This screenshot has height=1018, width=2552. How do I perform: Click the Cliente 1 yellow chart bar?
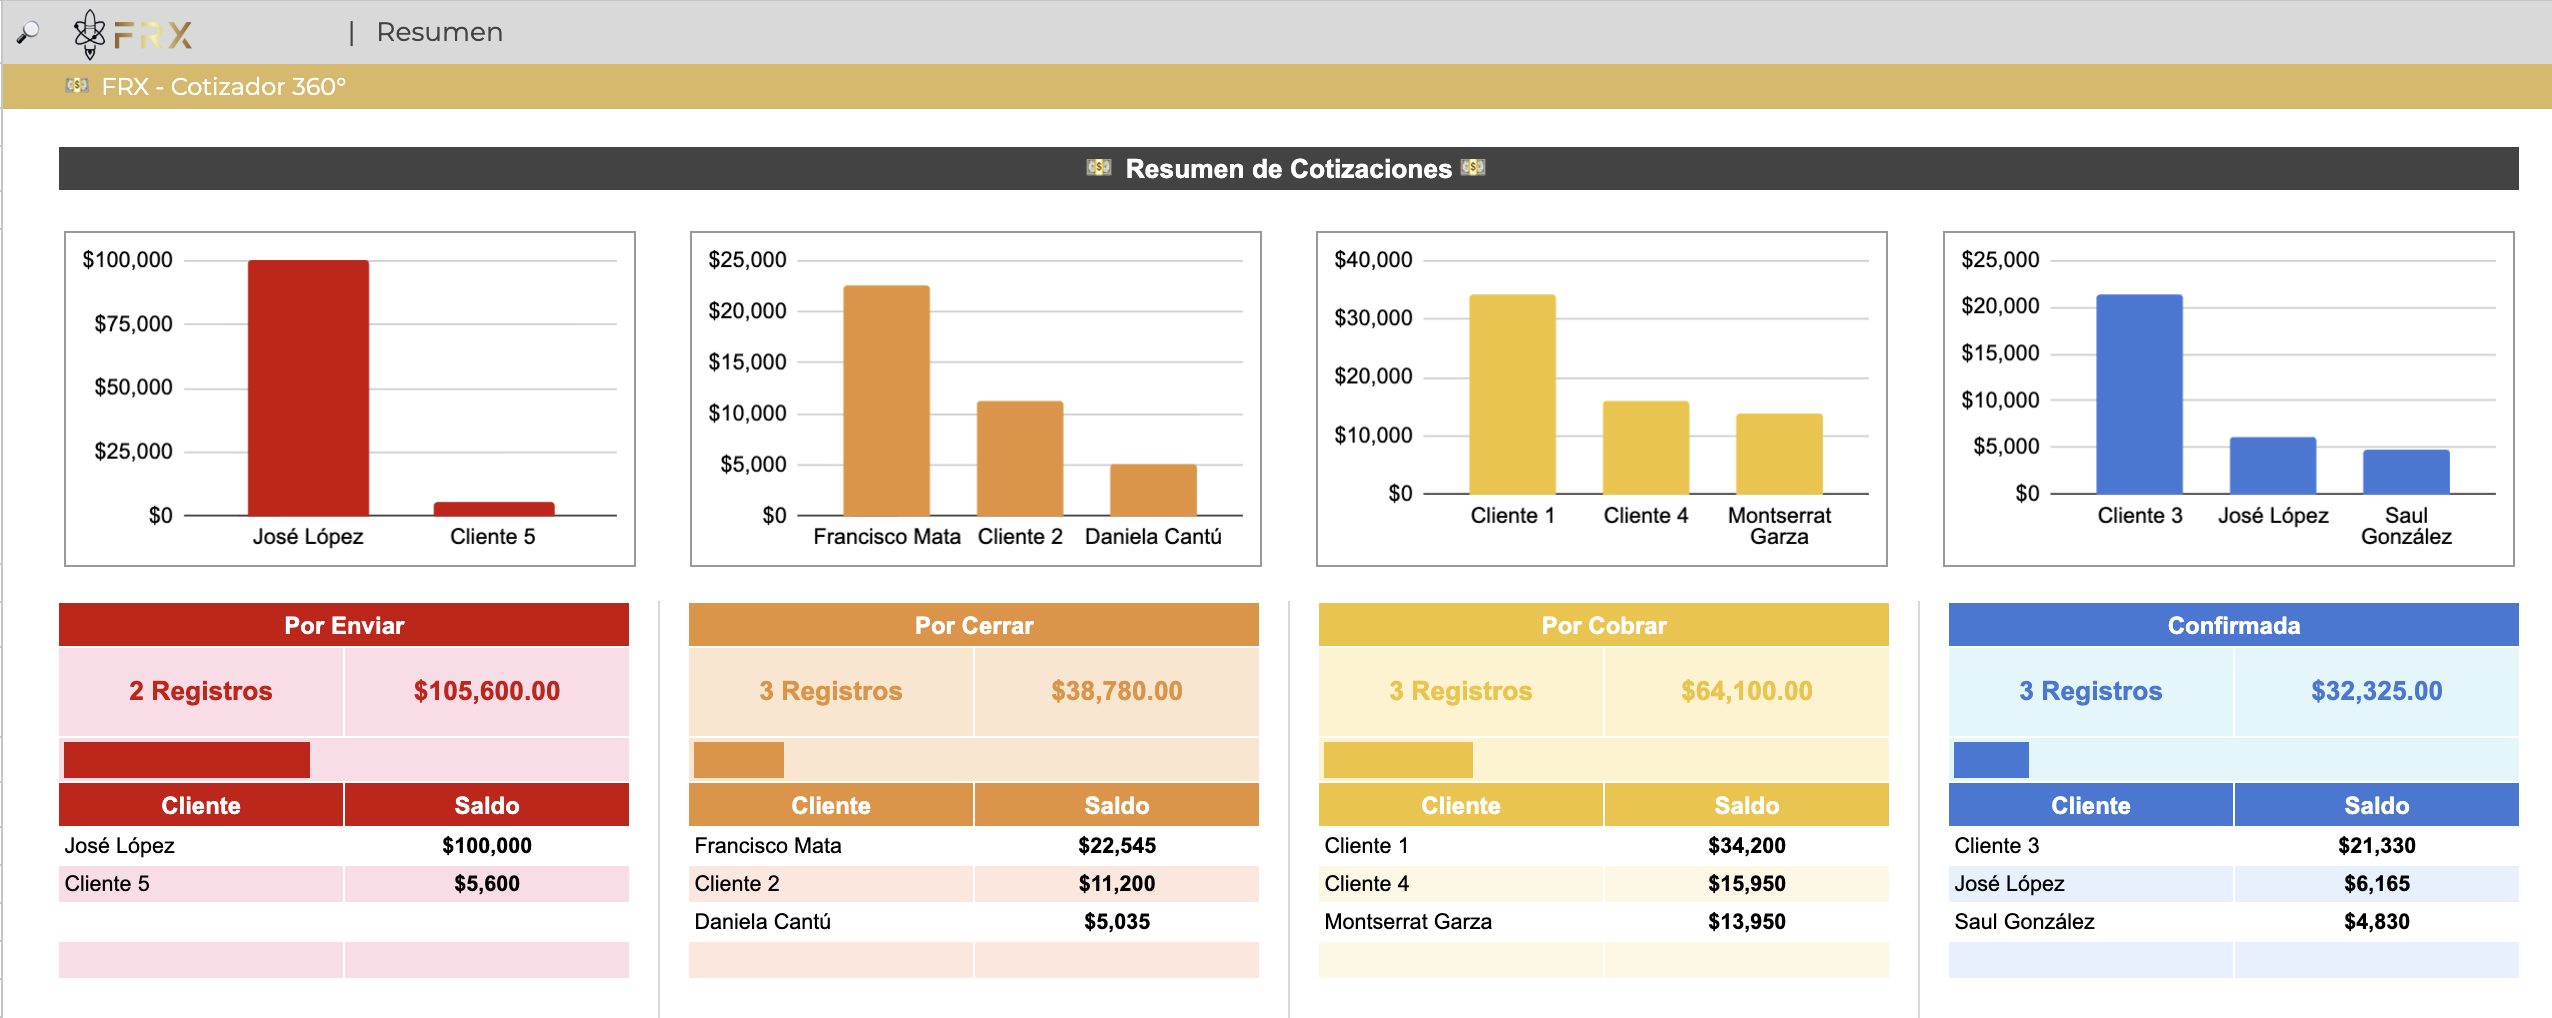coord(1512,394)
